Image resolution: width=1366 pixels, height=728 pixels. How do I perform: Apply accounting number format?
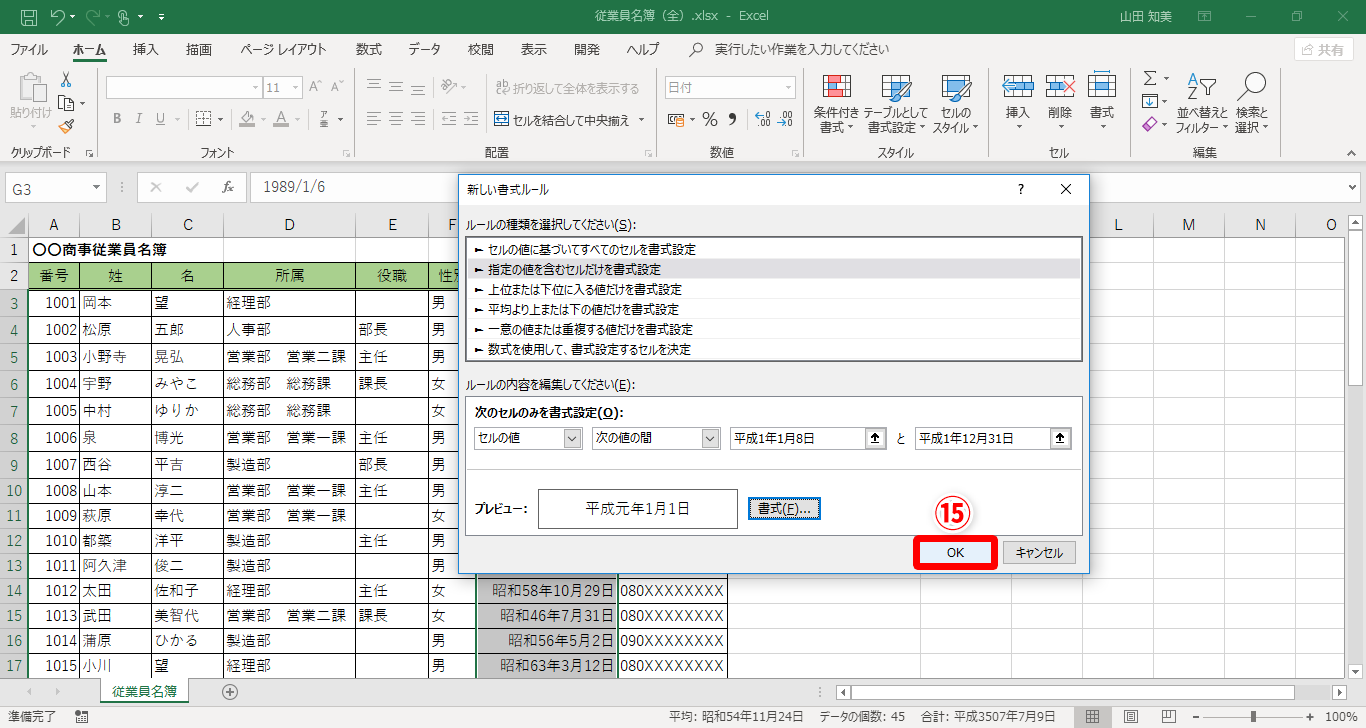pyautogui.click(x=675, y=120)
